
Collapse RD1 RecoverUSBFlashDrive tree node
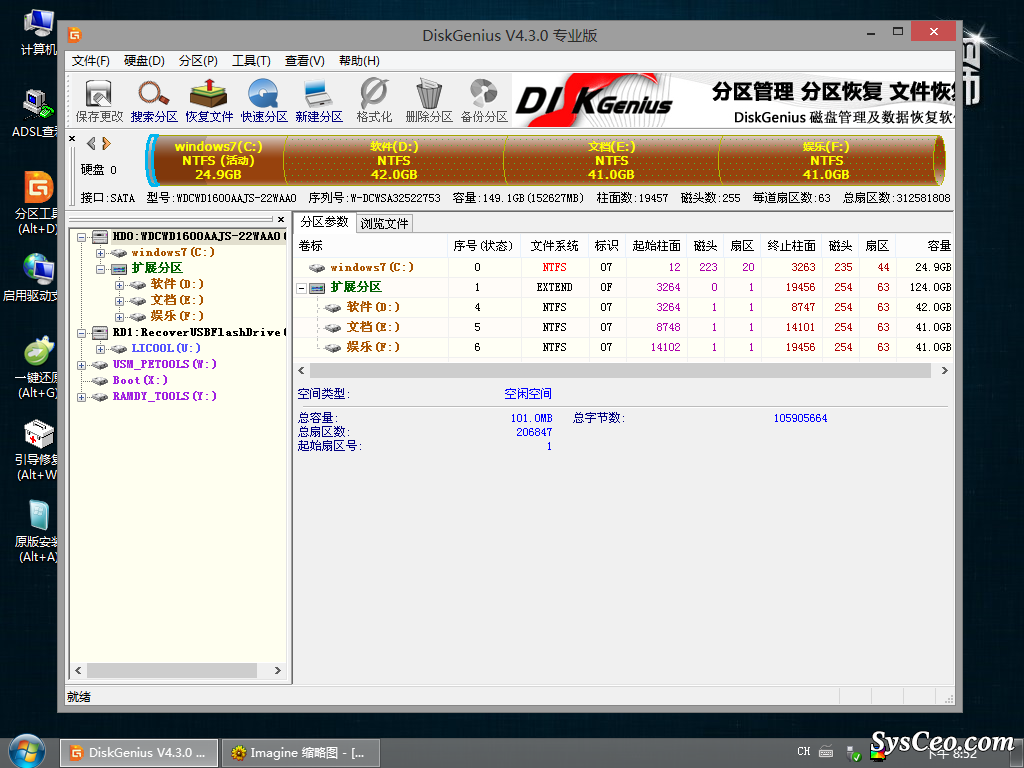(x=82, y=332)
